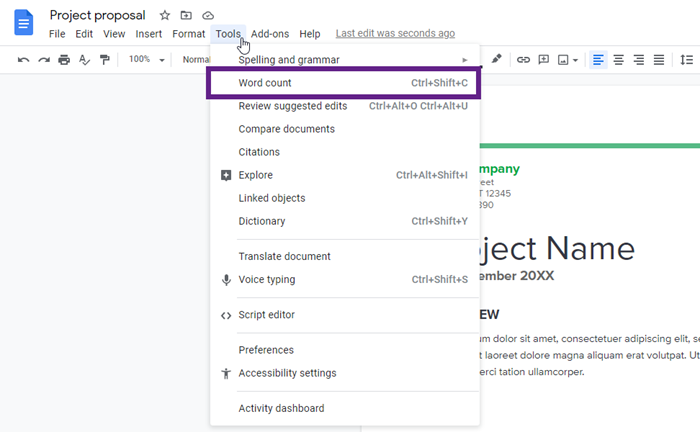Close the Tools menu
The width and height of the screenshot is (700, 432).
pyautogui.click(x=228, y=34)
